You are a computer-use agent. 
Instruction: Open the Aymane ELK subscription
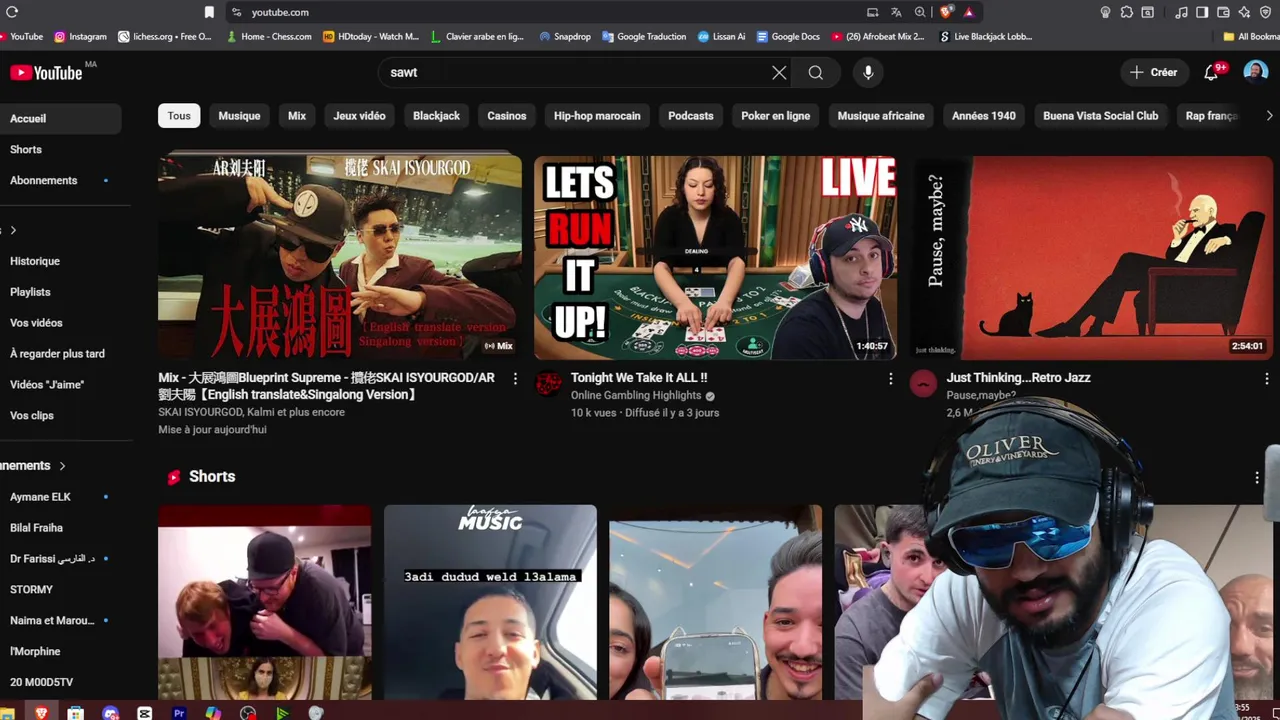click(60, 497)
